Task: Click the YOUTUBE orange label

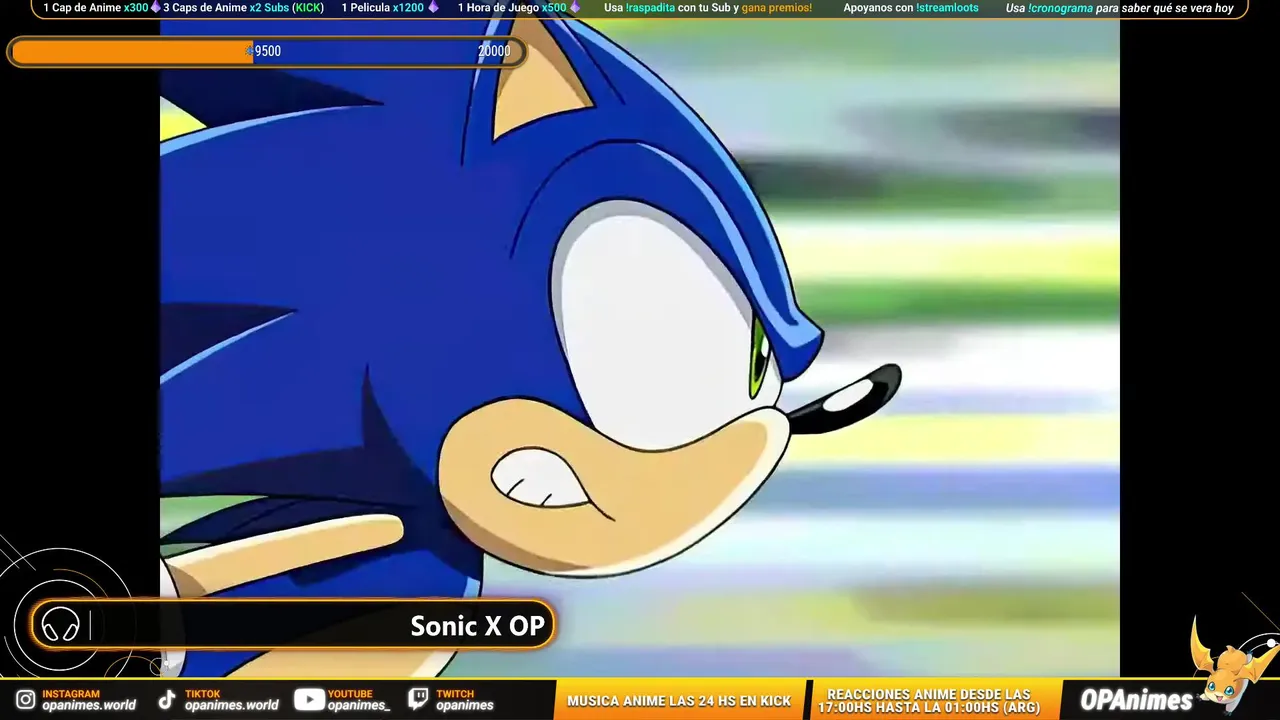Action: (x=351, y=693)
